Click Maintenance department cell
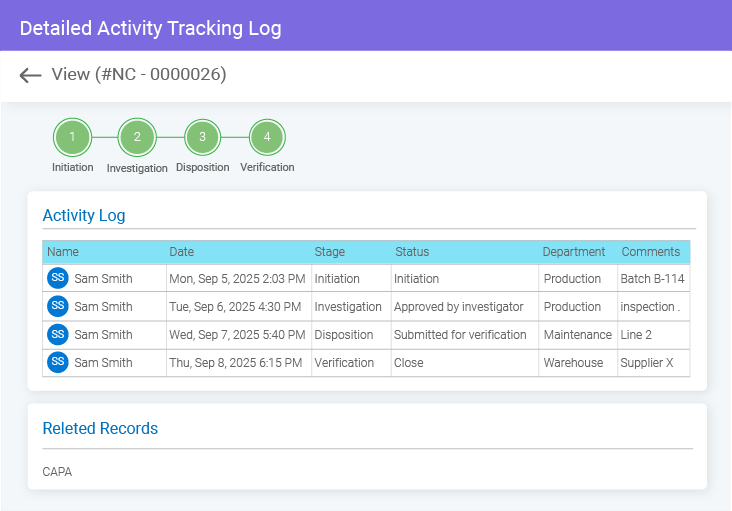Viewport: 732px width, 511px height. click(577, 335)
